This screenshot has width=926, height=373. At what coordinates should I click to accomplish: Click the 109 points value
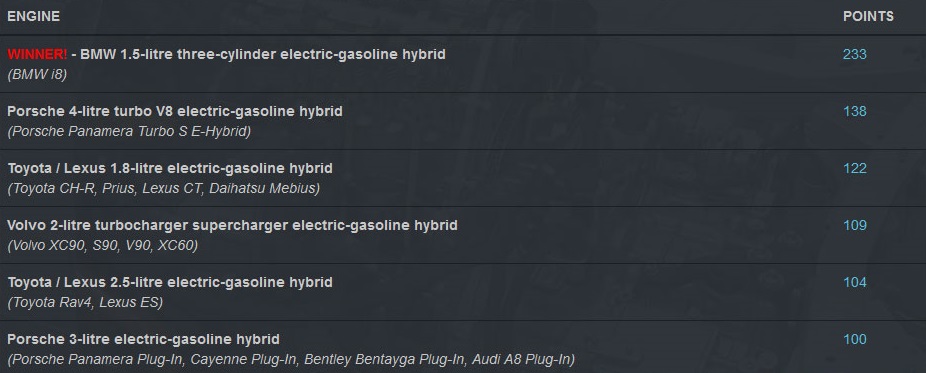click(x=855, y=225)
